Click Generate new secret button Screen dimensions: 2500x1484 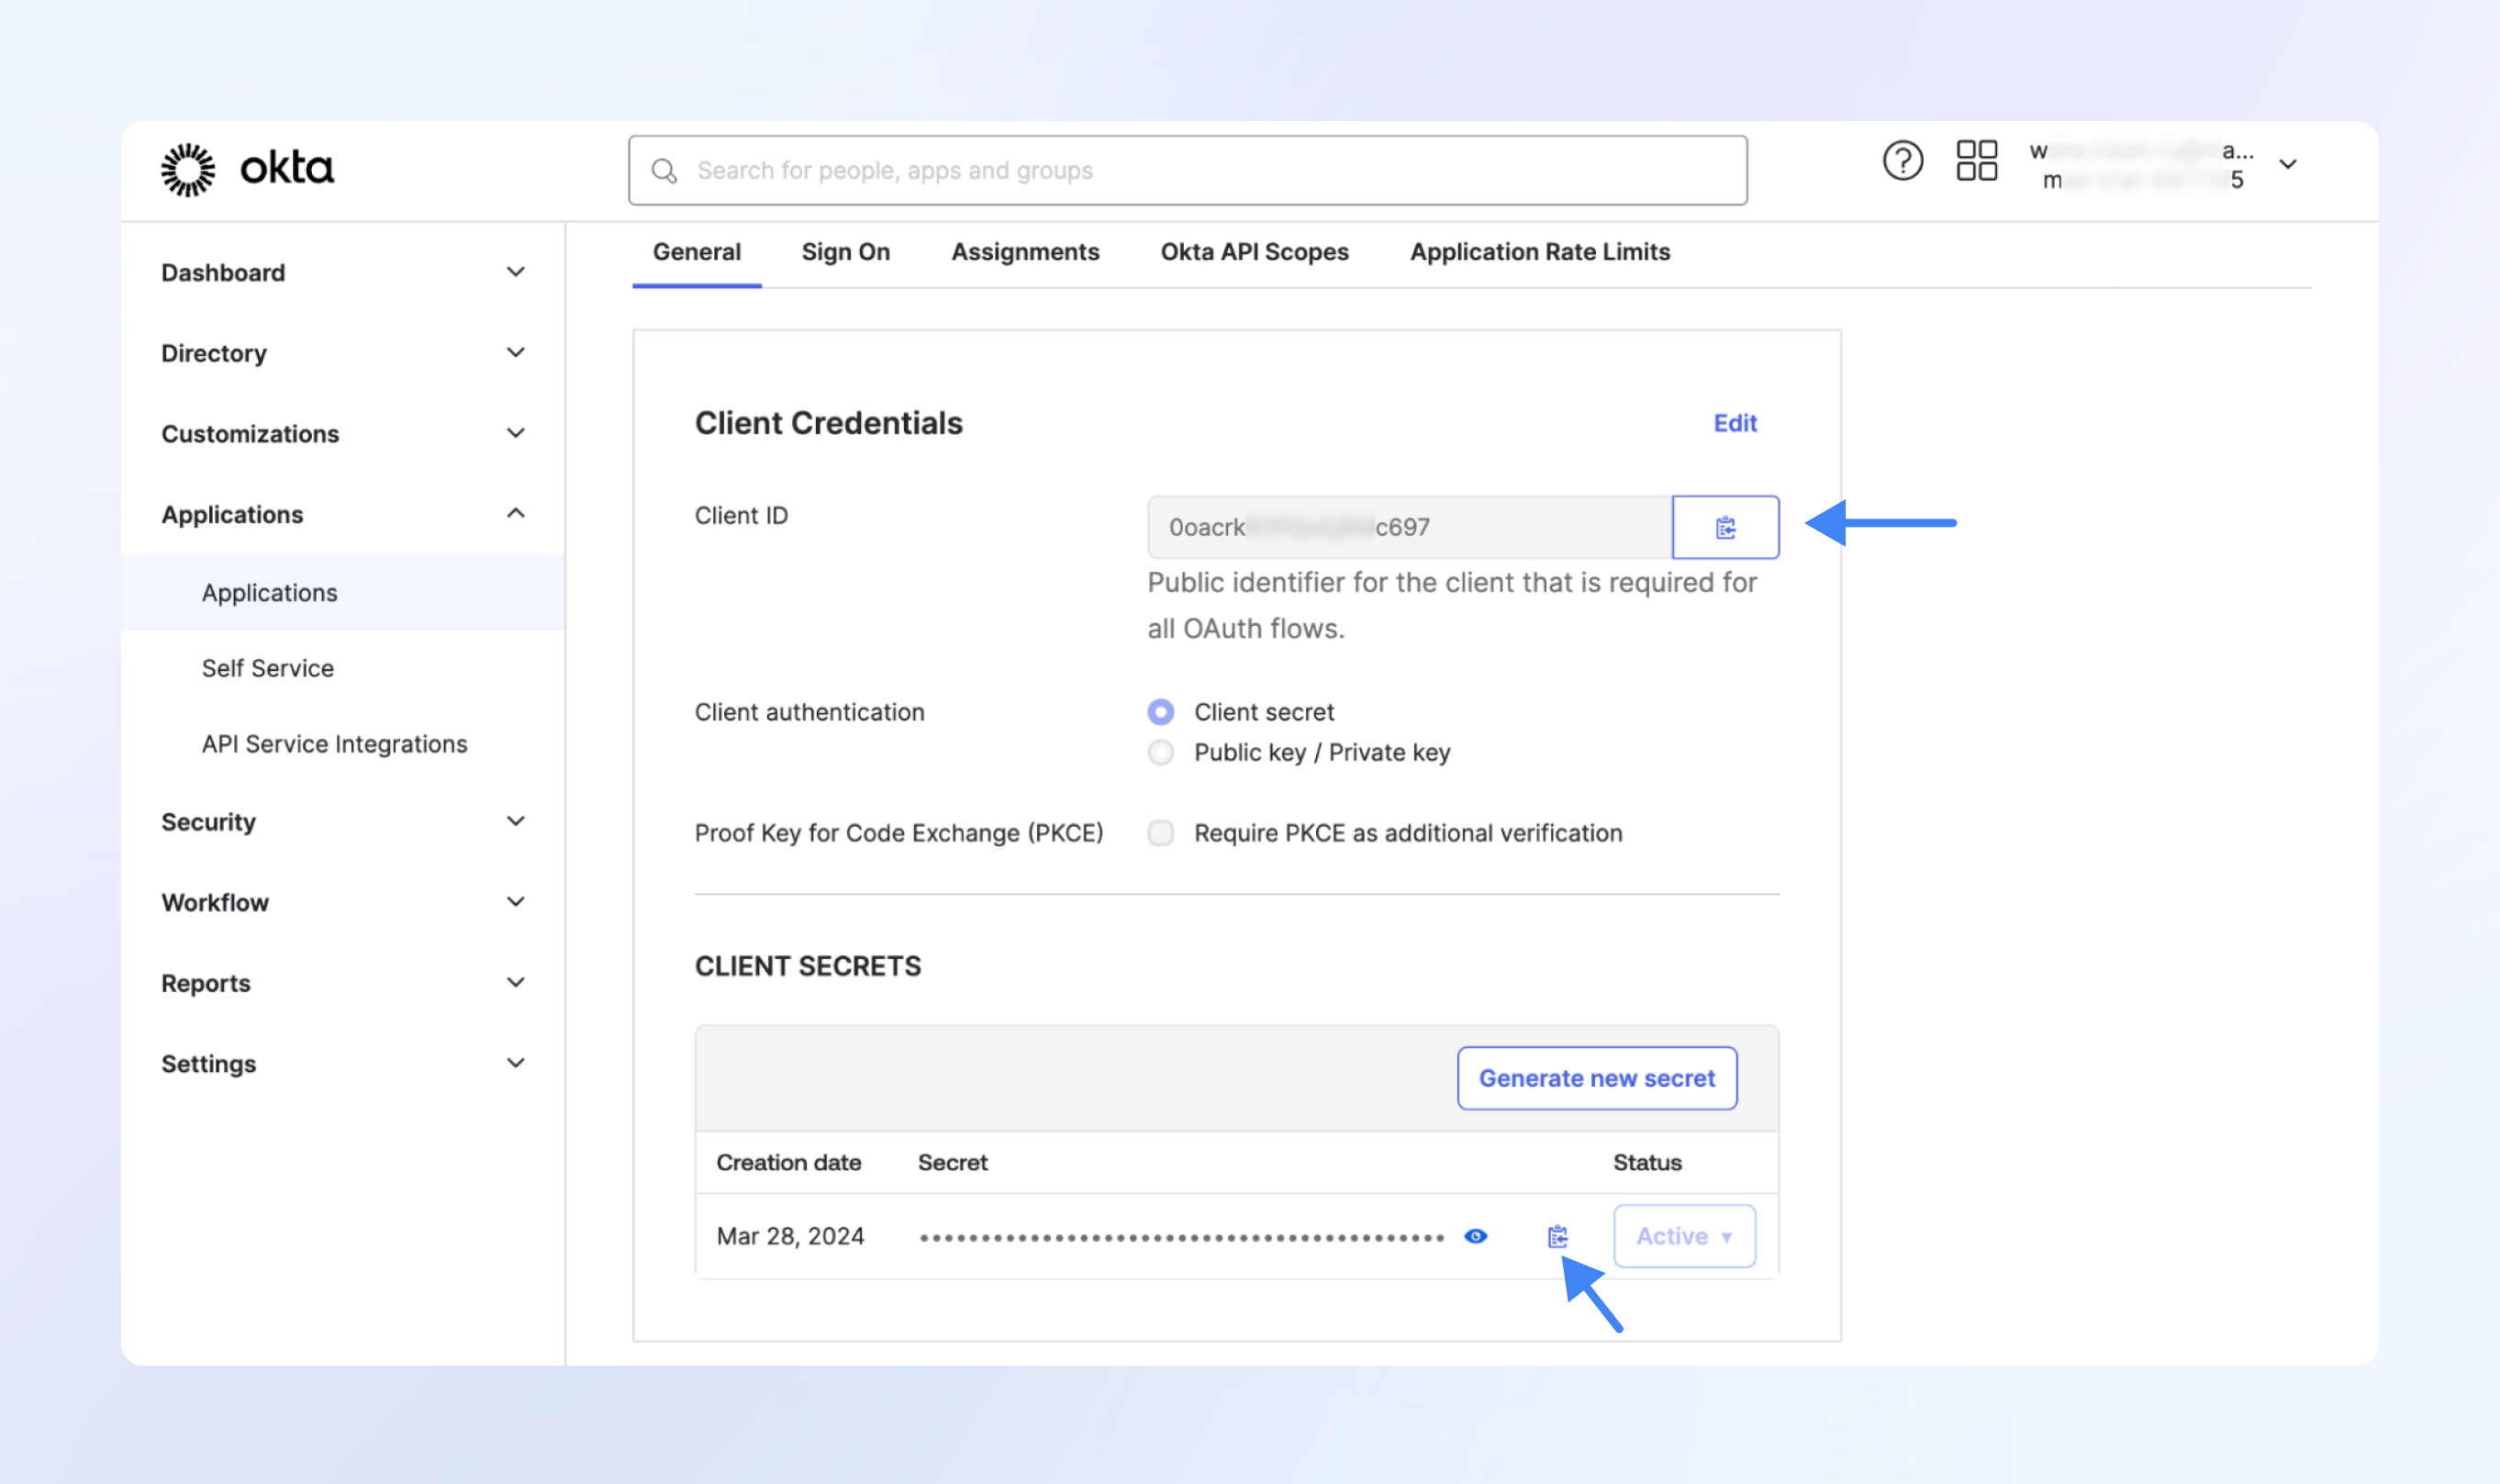click(1596, 1078)
